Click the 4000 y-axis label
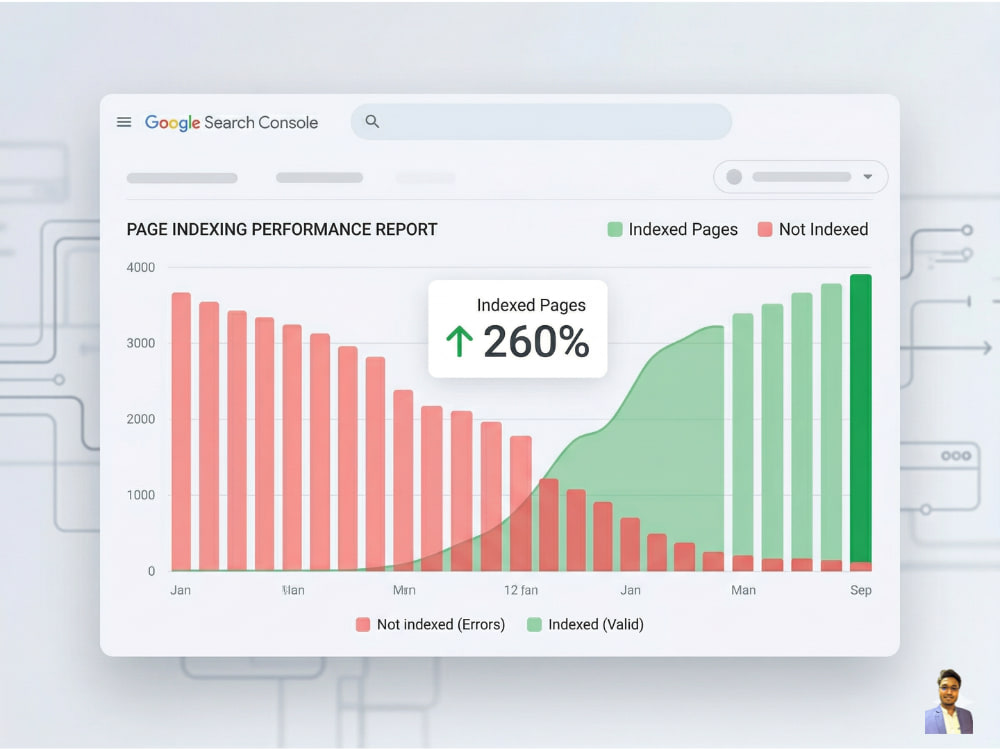 [x=140, y=267]
